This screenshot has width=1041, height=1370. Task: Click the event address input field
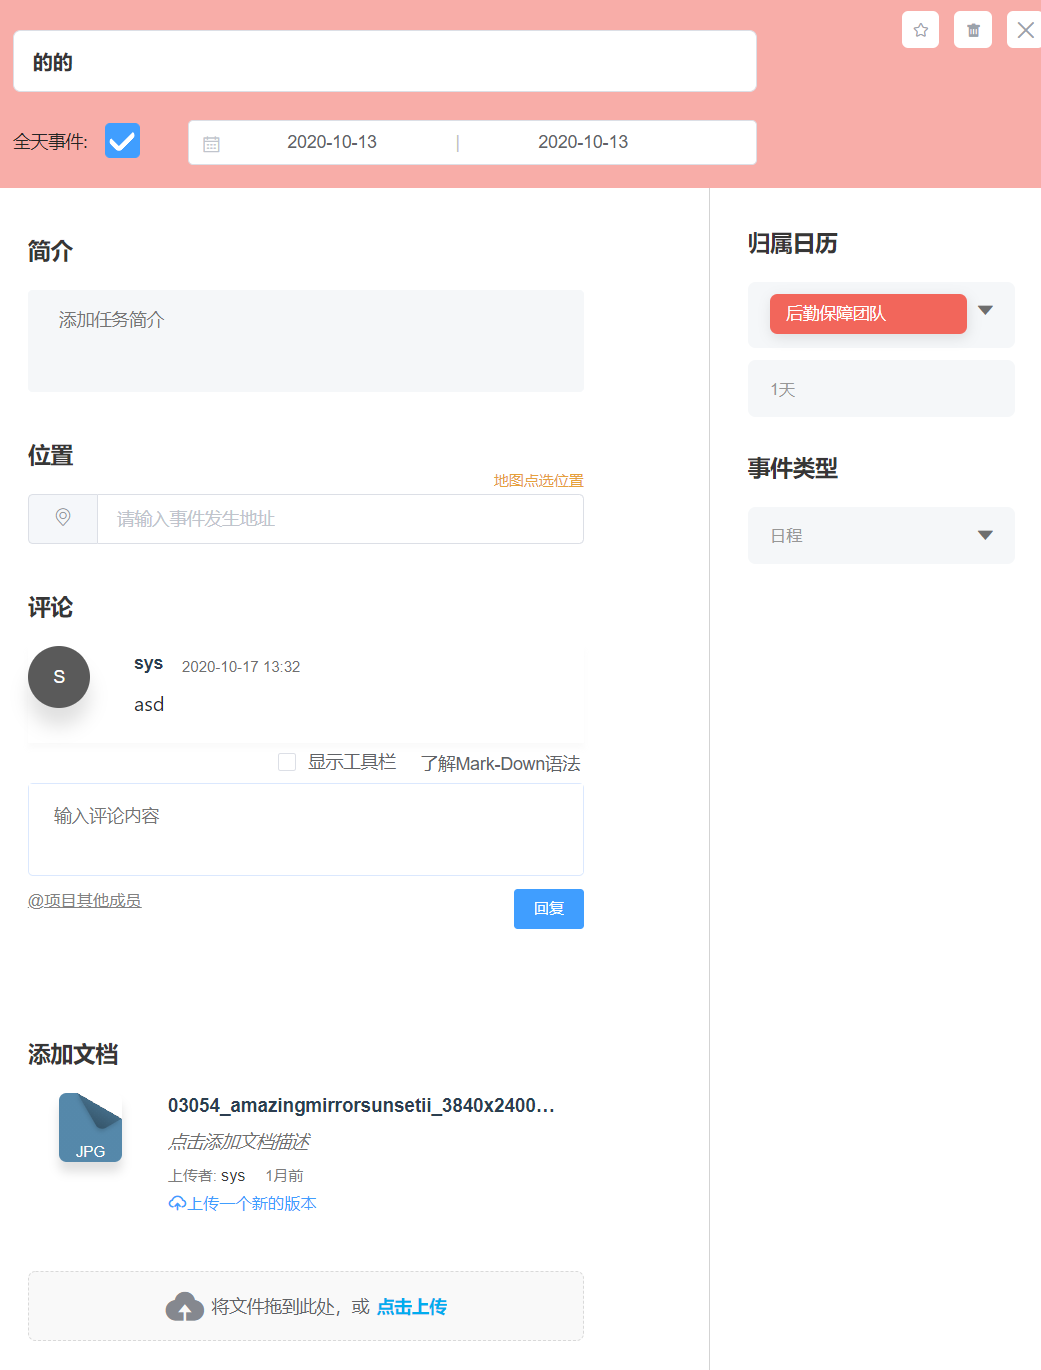coord(340,519)
